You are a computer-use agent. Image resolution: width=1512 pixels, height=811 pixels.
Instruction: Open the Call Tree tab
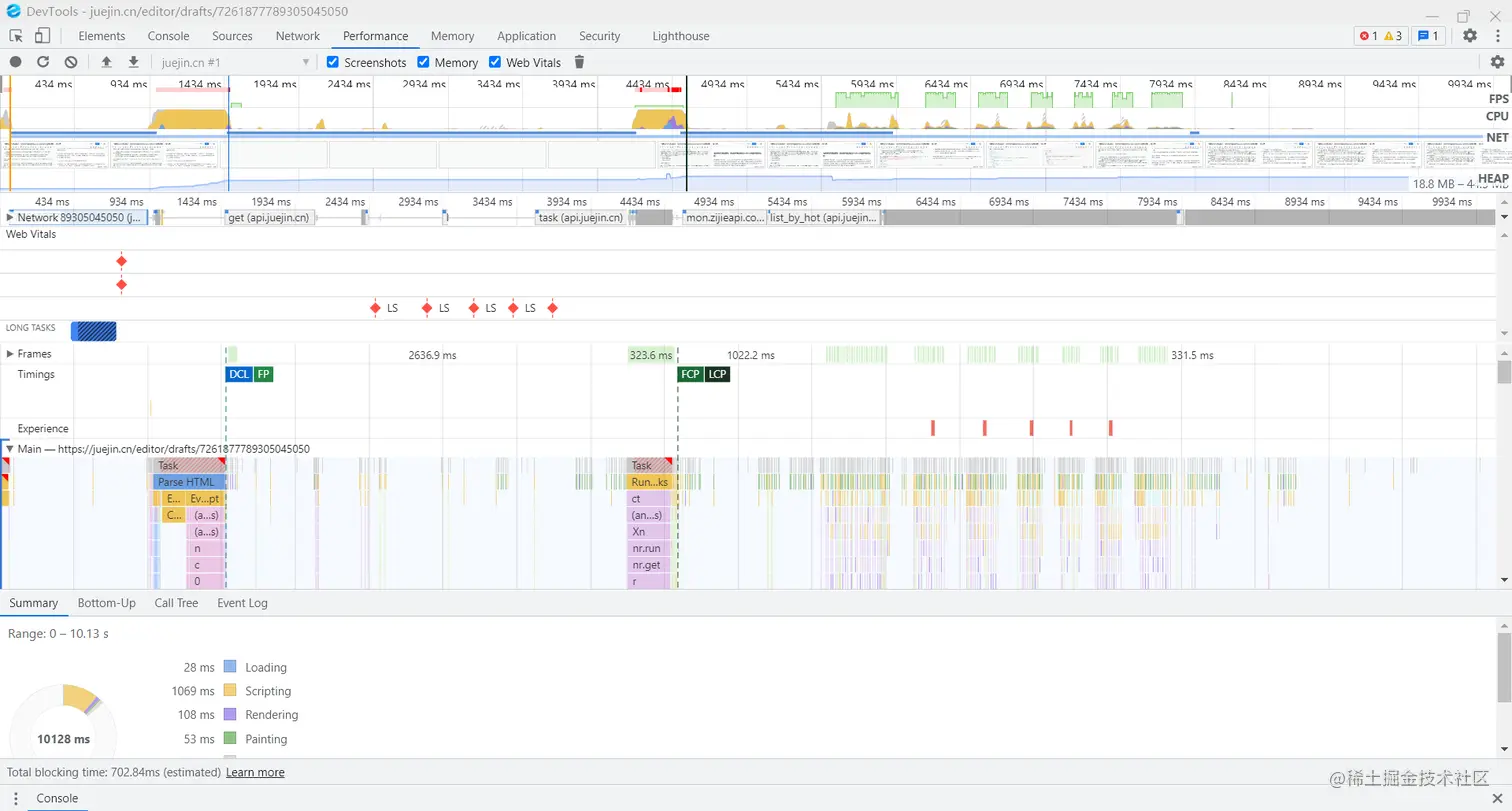(x=176, y=603)
